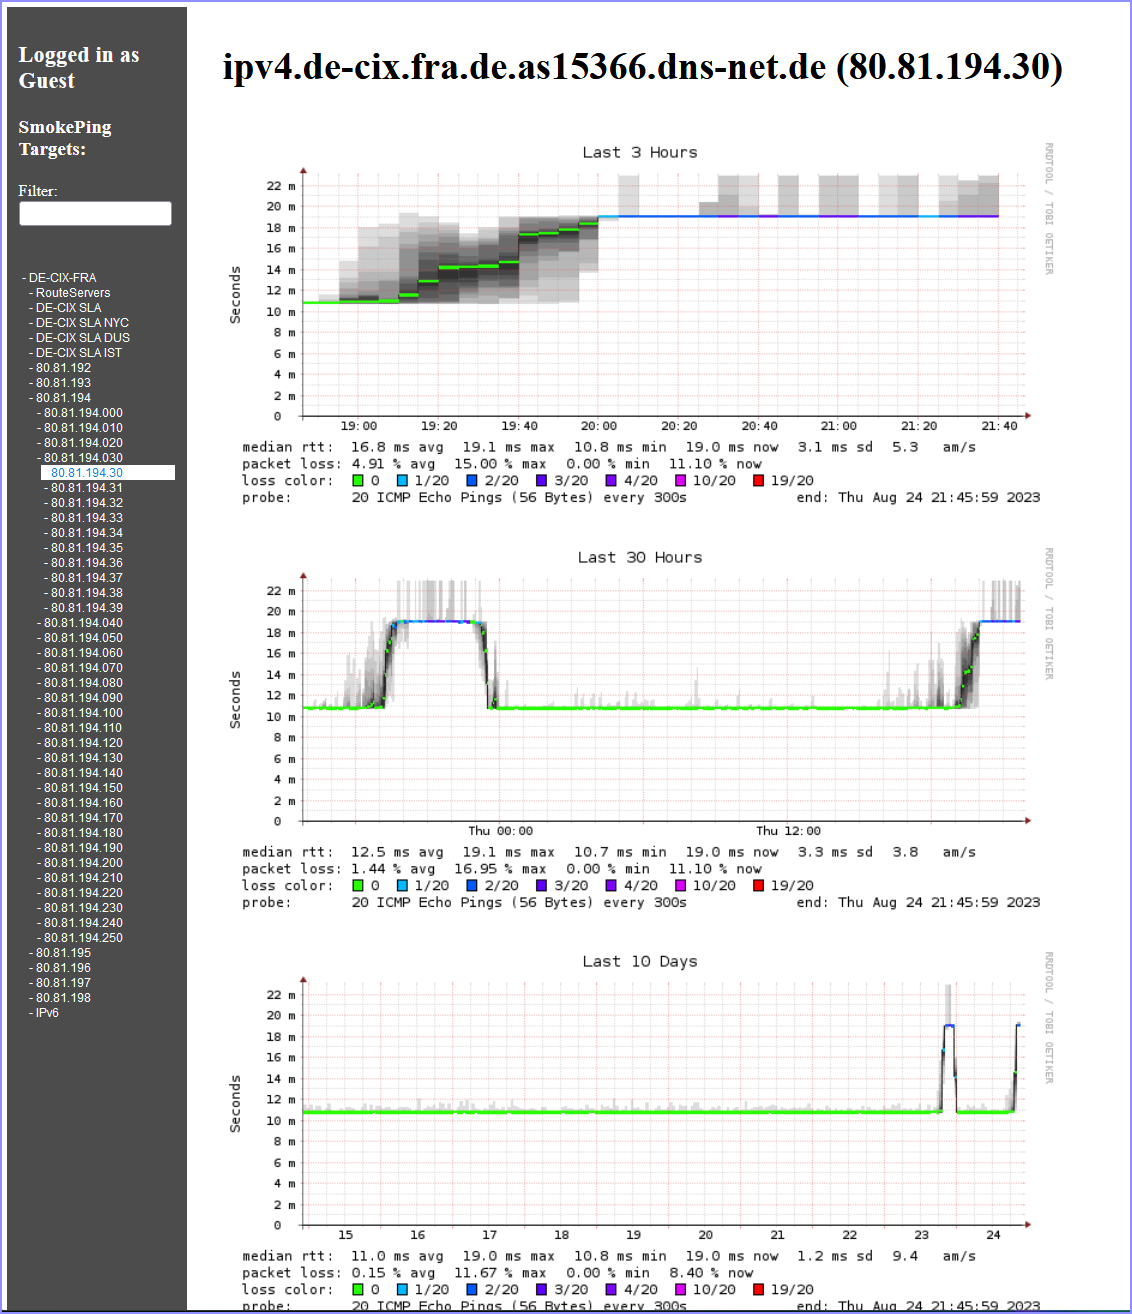
Task: Select DE-CIX SLA NYC in sidebar
Action: tap(82, 323)
